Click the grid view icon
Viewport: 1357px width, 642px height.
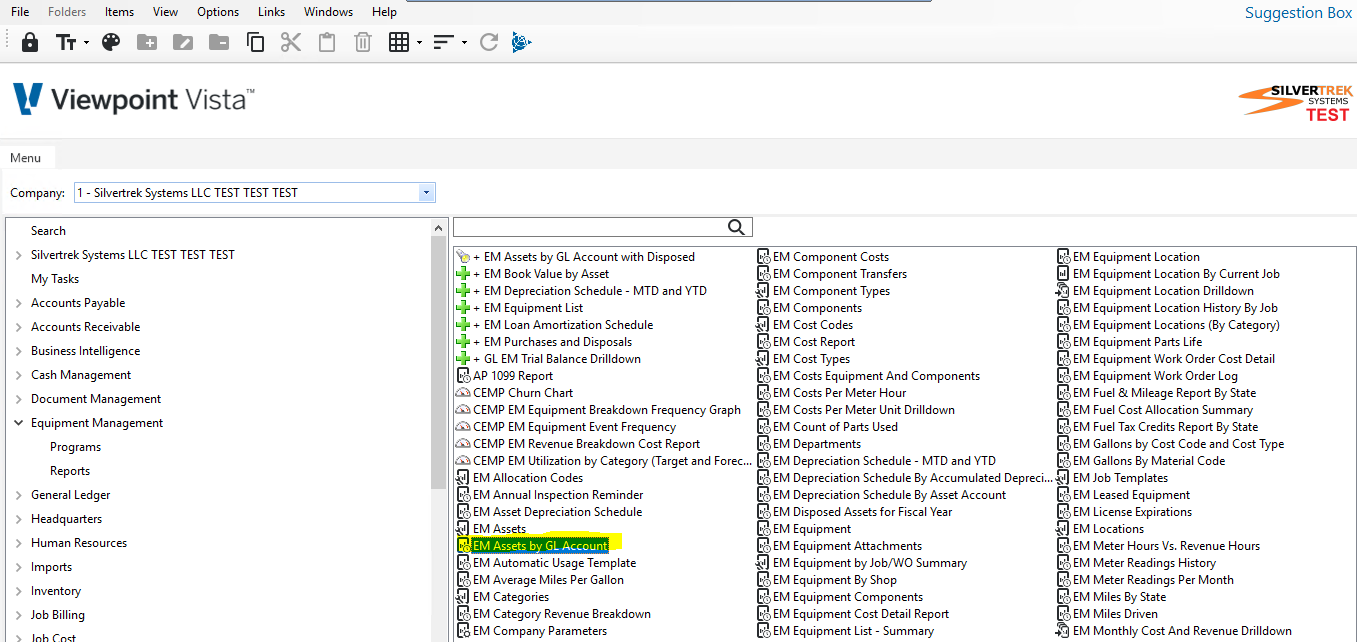coord(399,42)
